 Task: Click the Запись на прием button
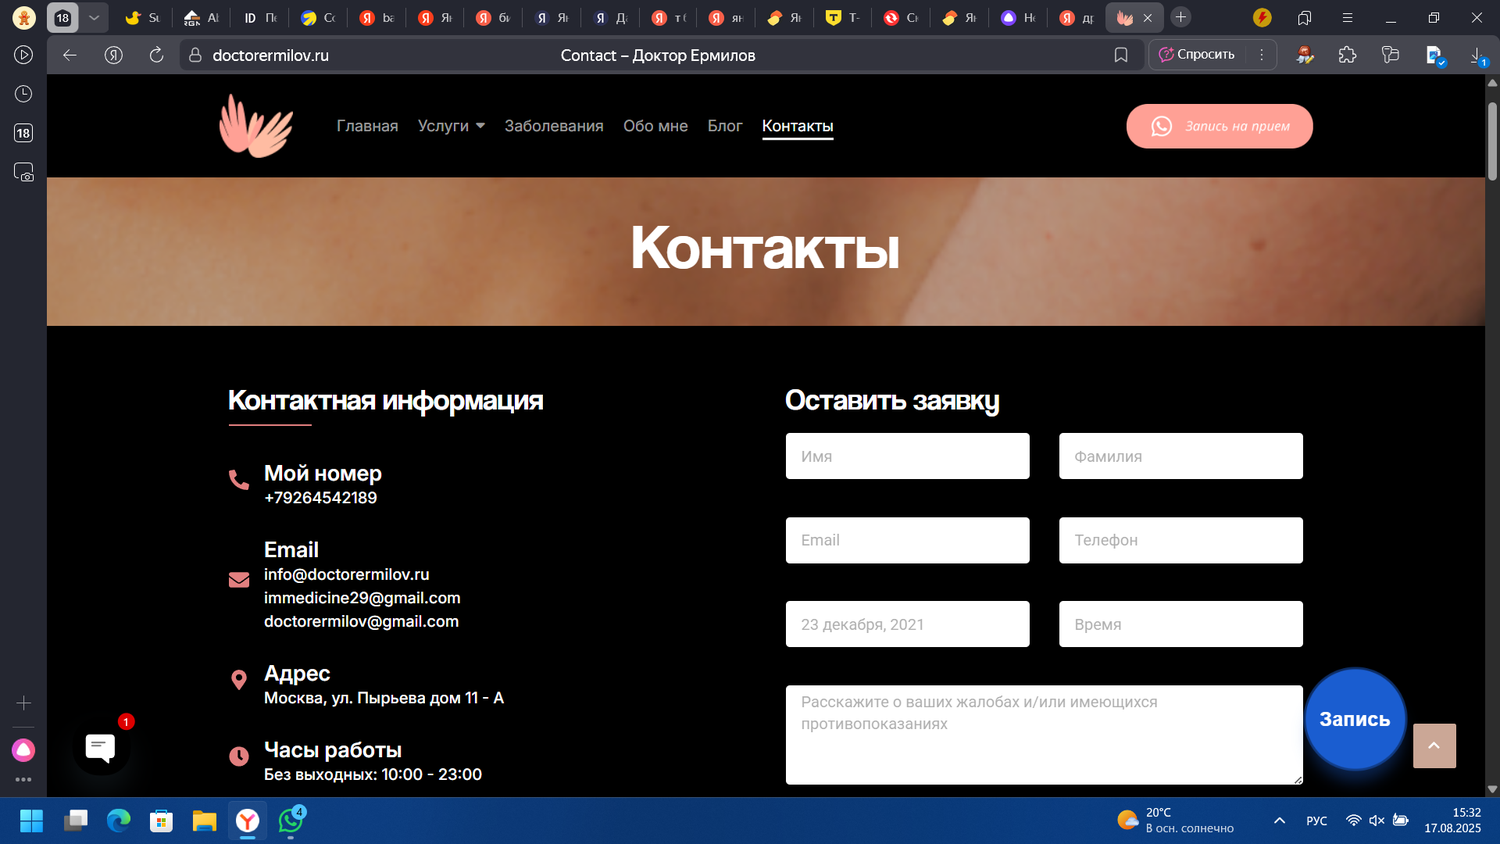(1219, 126)
